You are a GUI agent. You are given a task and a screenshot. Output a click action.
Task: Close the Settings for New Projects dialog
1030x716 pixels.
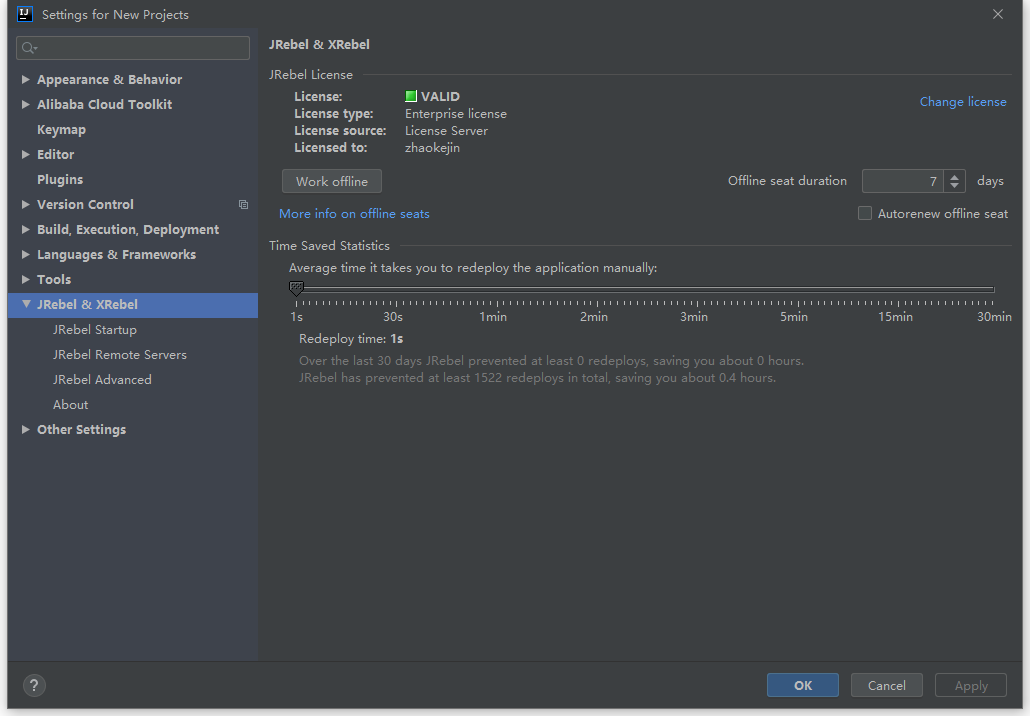click(998, 14)
